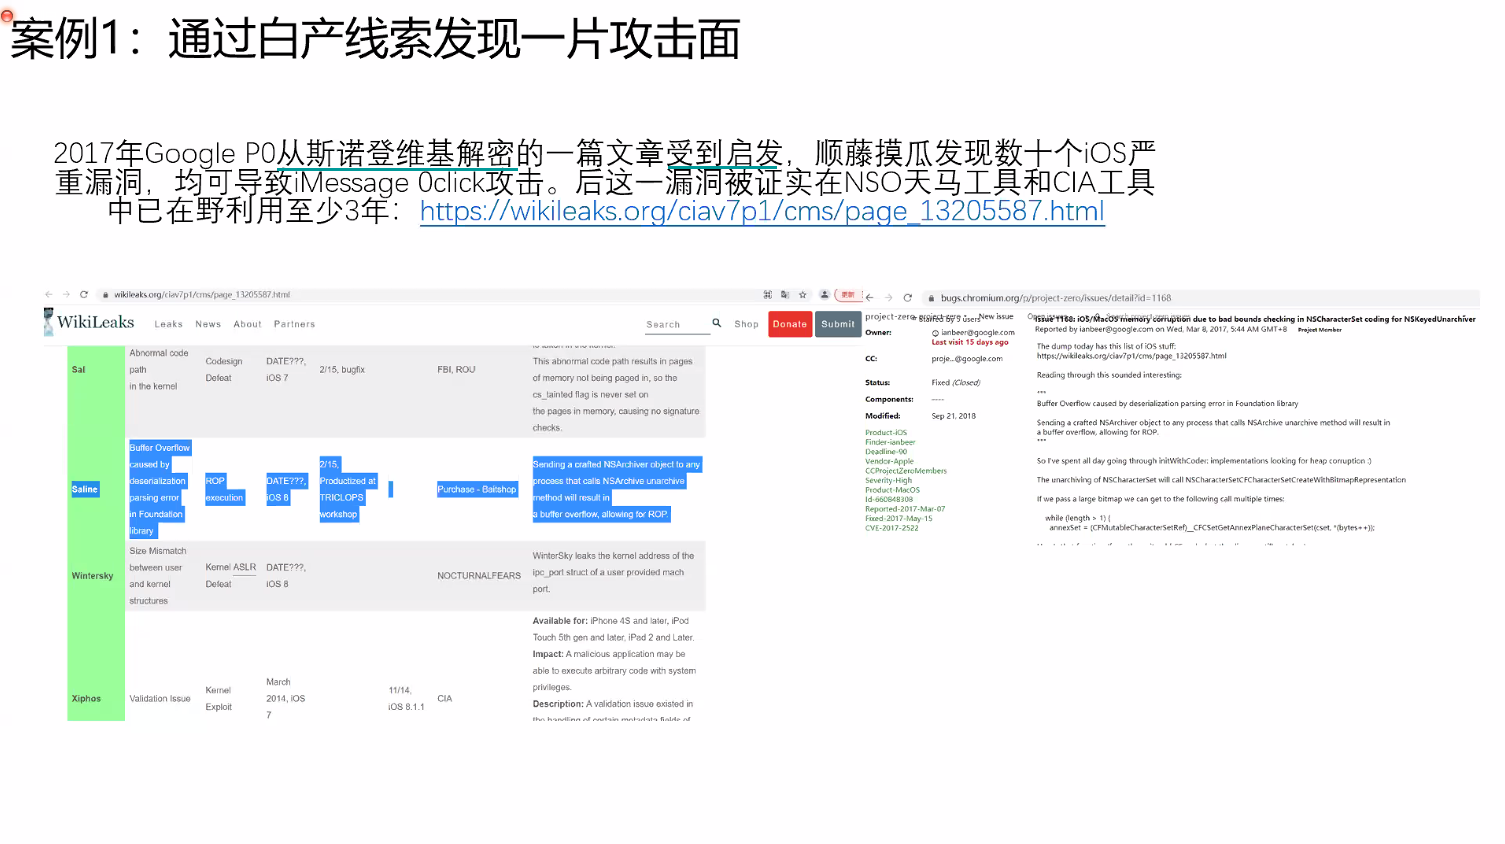
Task: Go forward in the bugs.chromium.org browser
Action: [x=888, y=298]
